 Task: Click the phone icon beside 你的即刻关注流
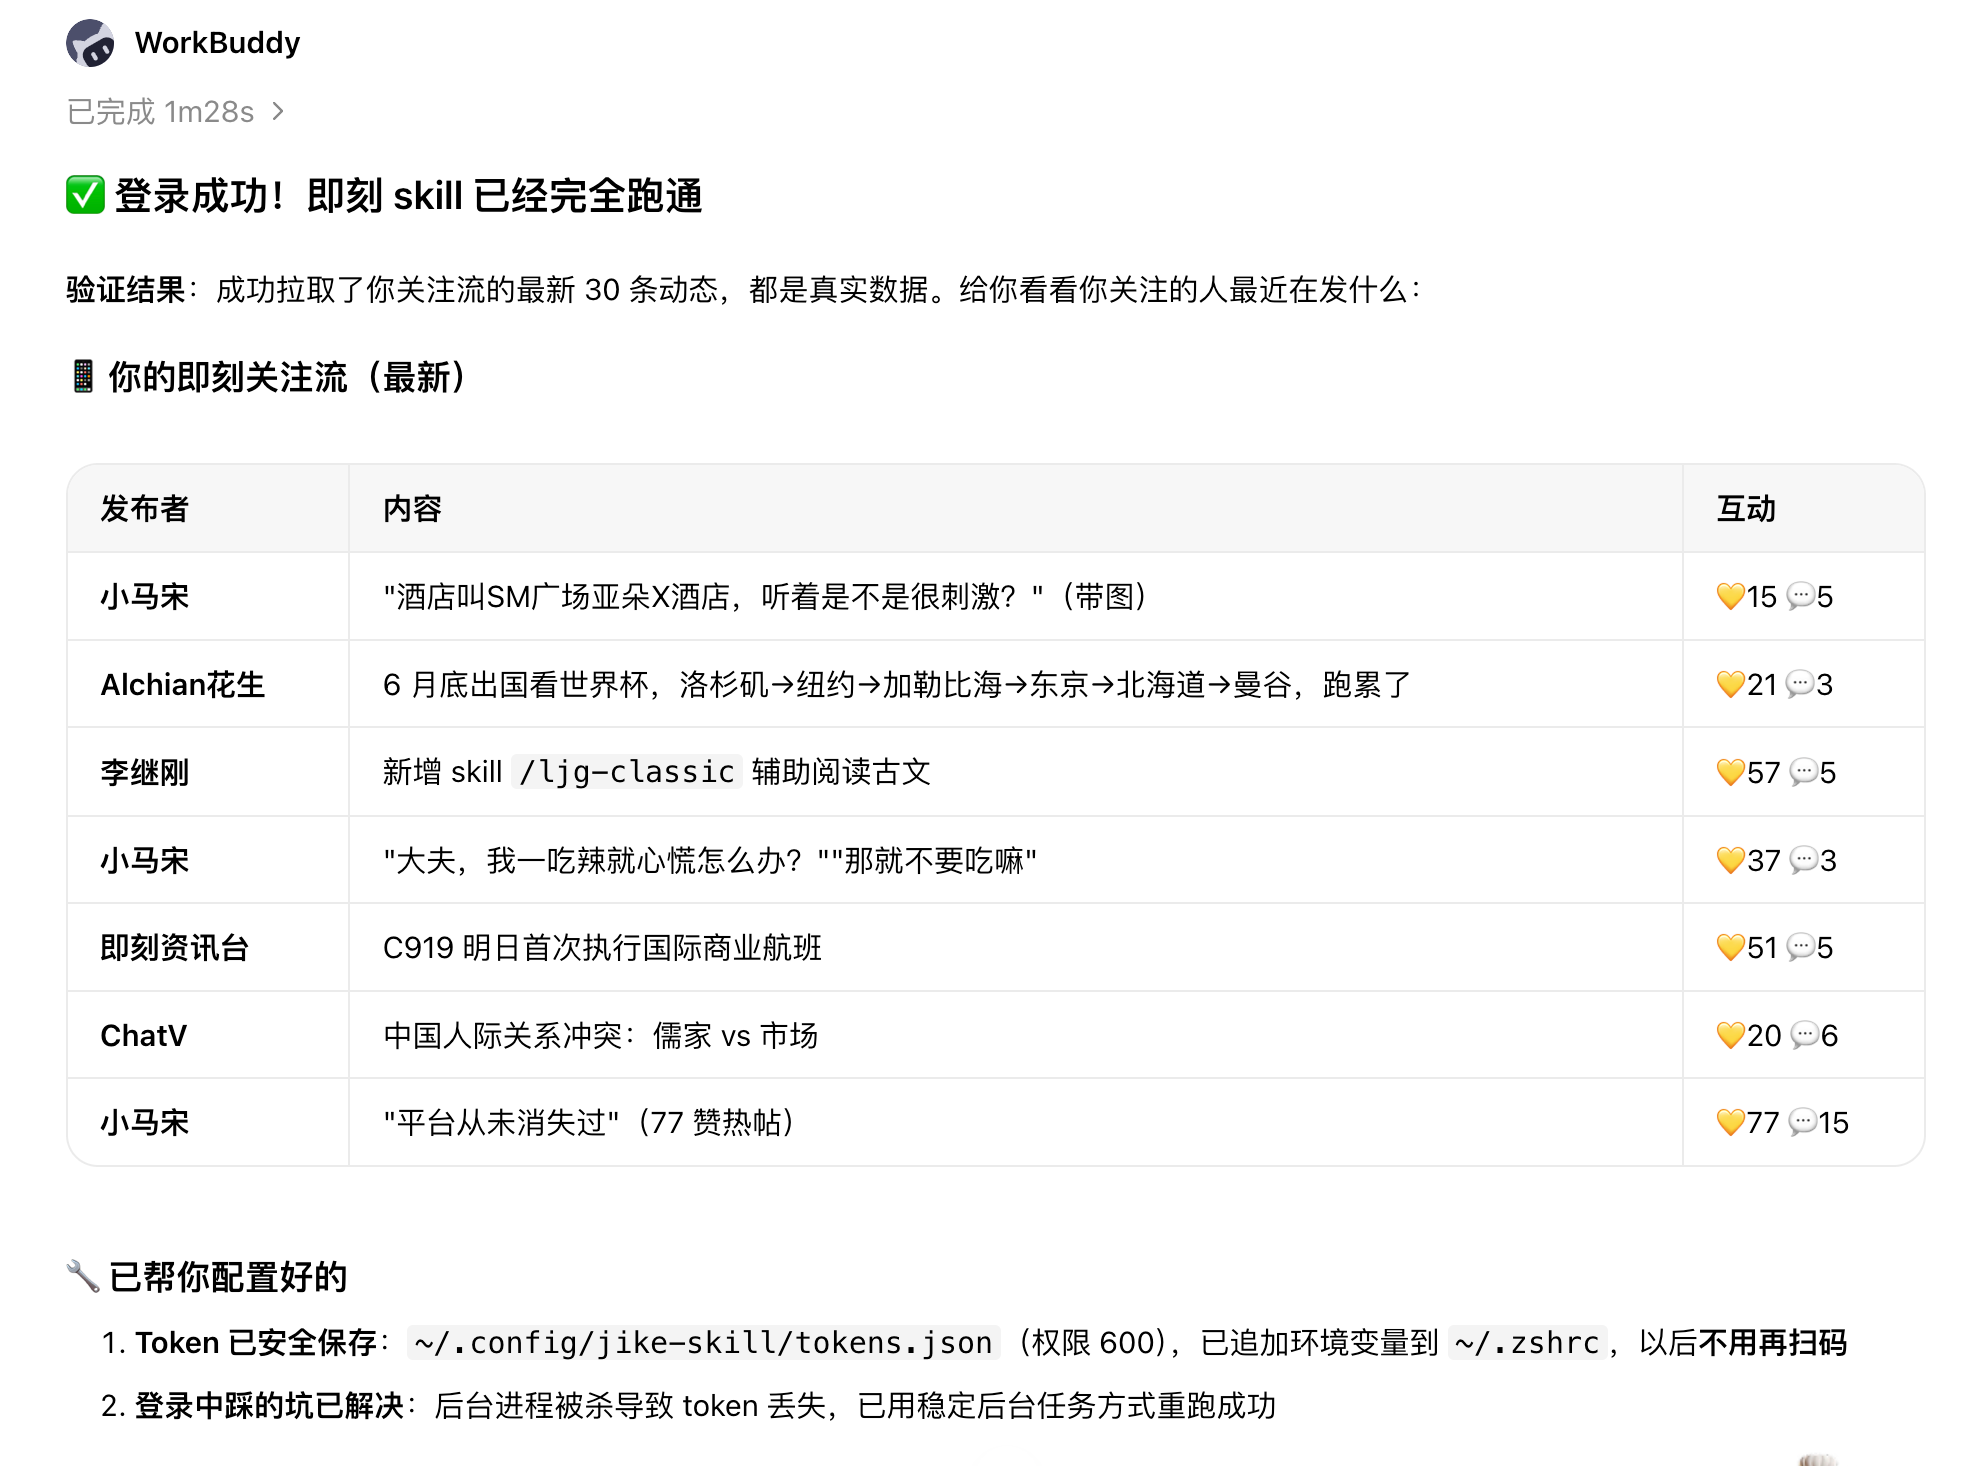click(83, 377)
